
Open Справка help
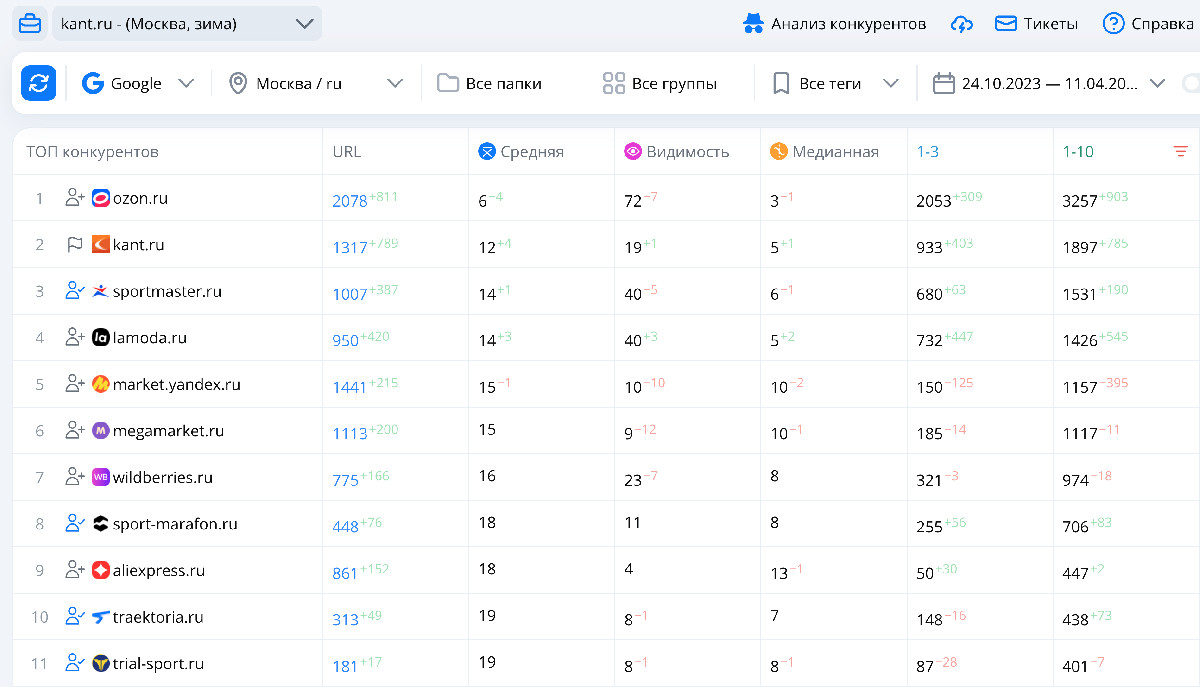coord(1147,24)
